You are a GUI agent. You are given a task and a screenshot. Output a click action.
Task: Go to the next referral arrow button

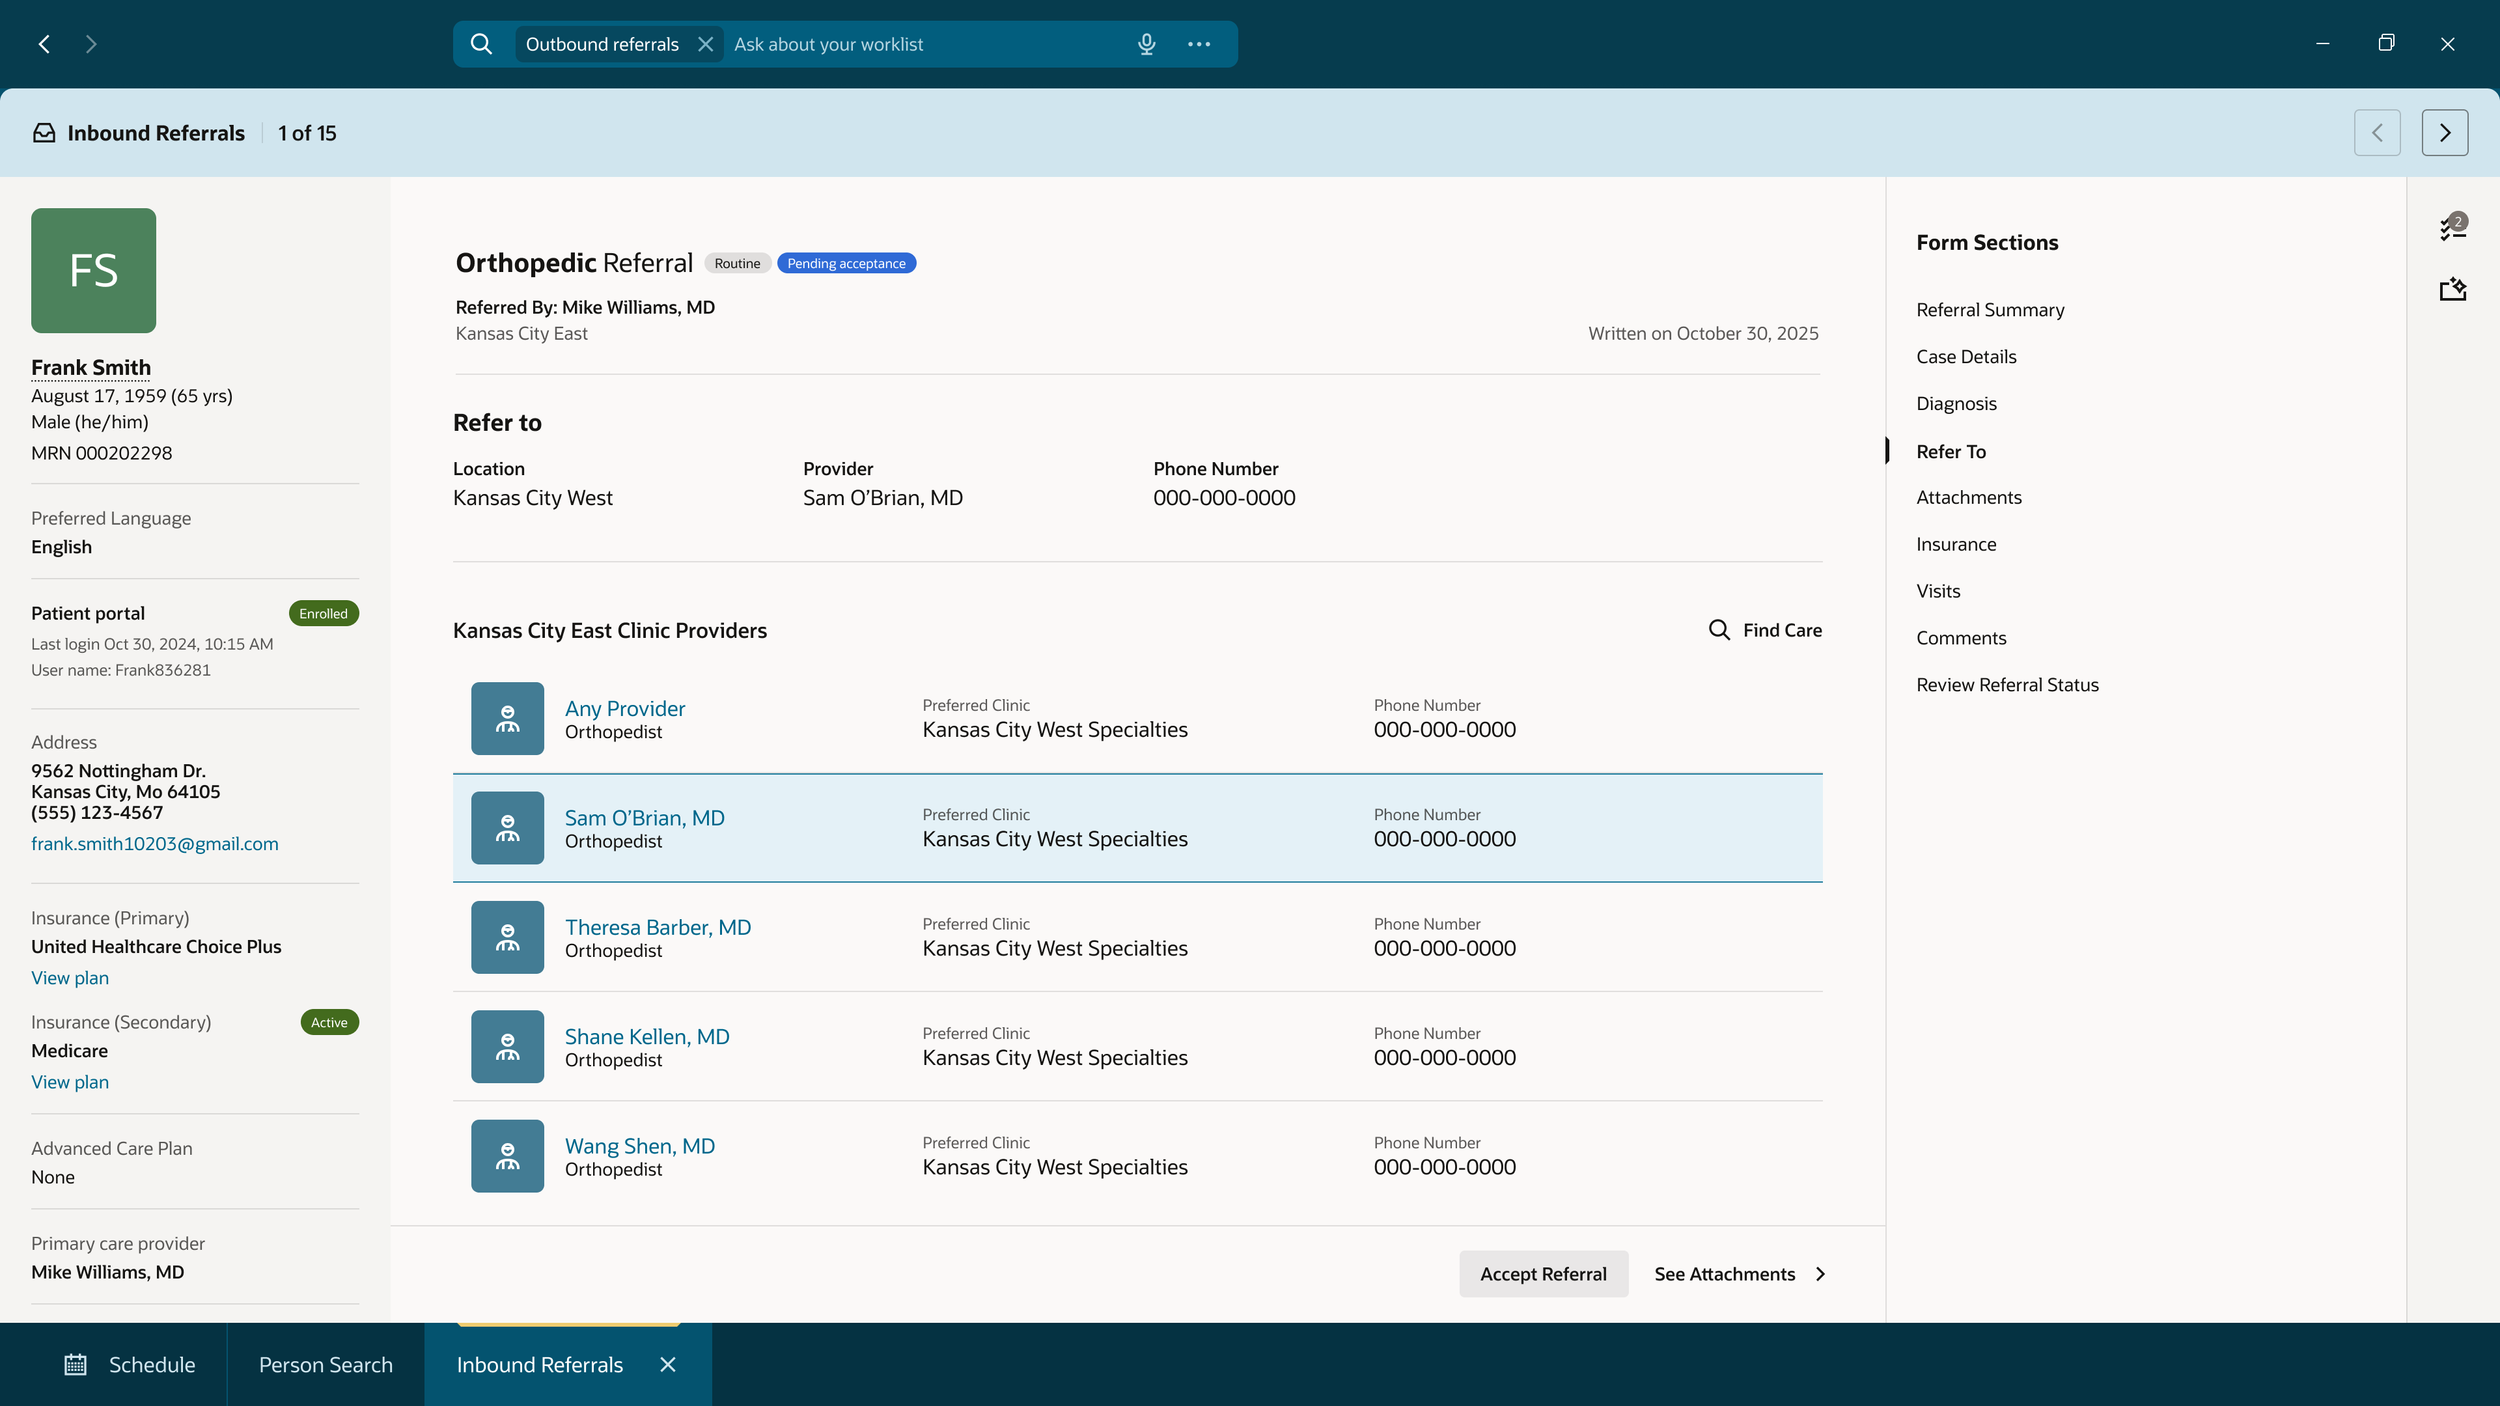click(x=2444, y=133)
